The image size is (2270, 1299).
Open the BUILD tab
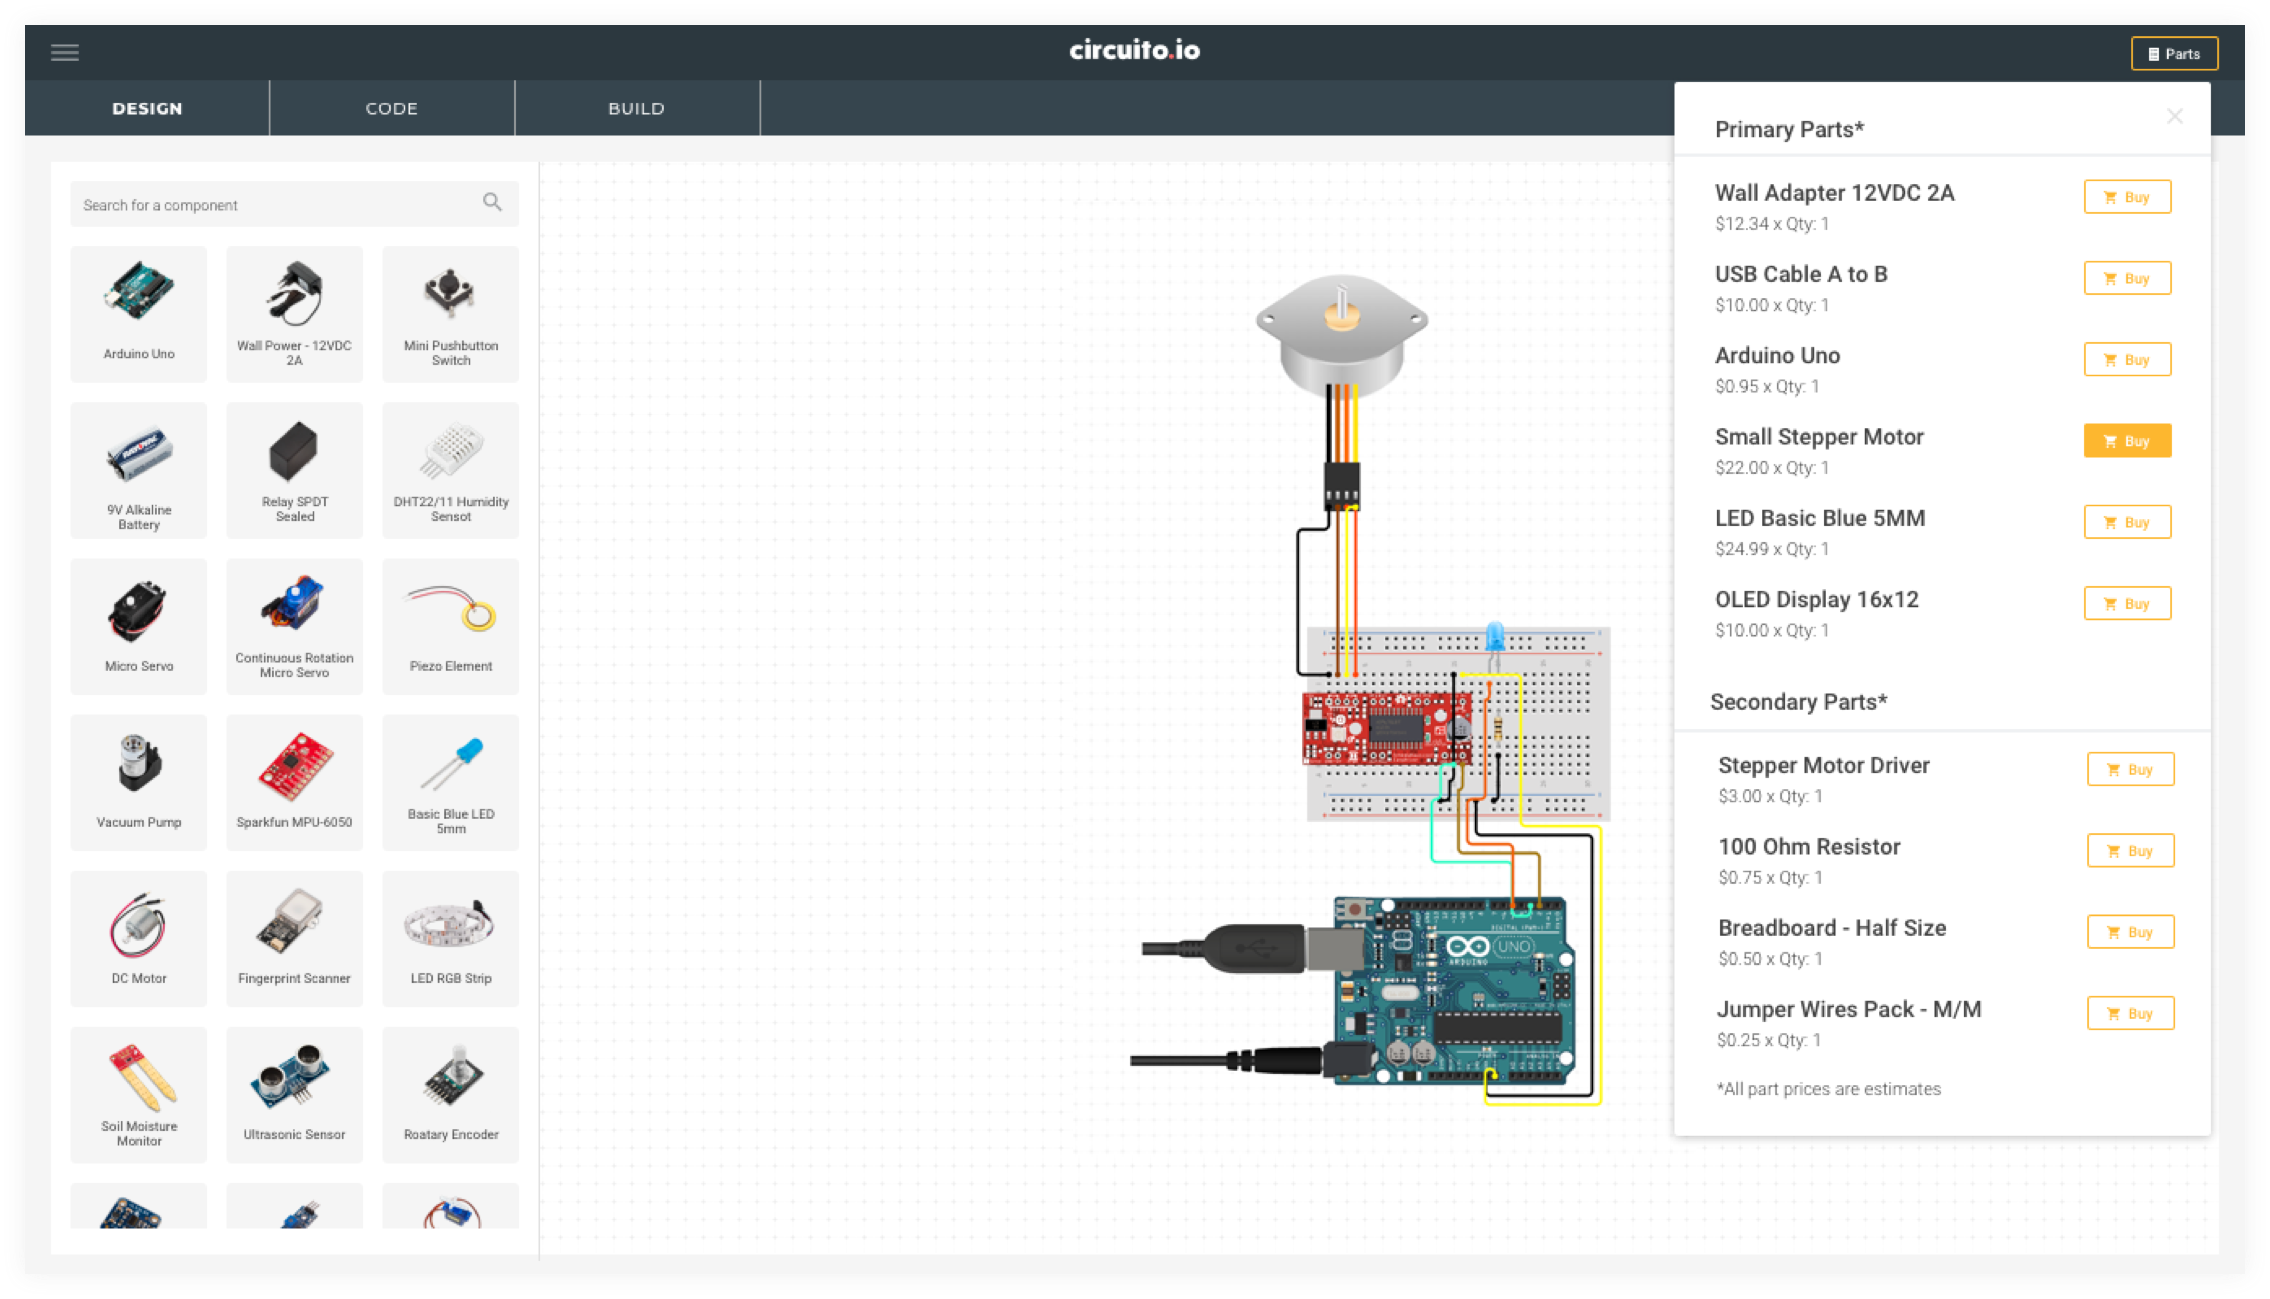tap(636, 108)
